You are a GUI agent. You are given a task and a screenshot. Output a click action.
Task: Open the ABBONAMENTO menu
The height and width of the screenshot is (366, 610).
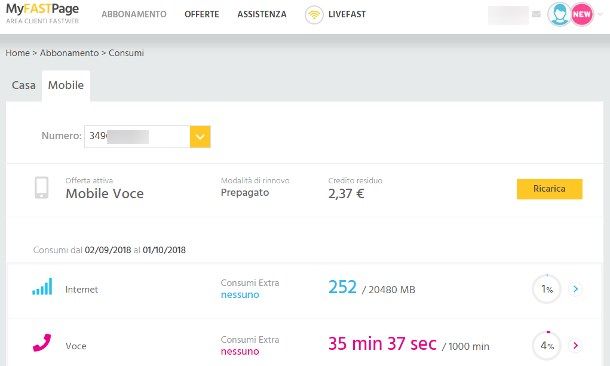(x=134, y=14)
